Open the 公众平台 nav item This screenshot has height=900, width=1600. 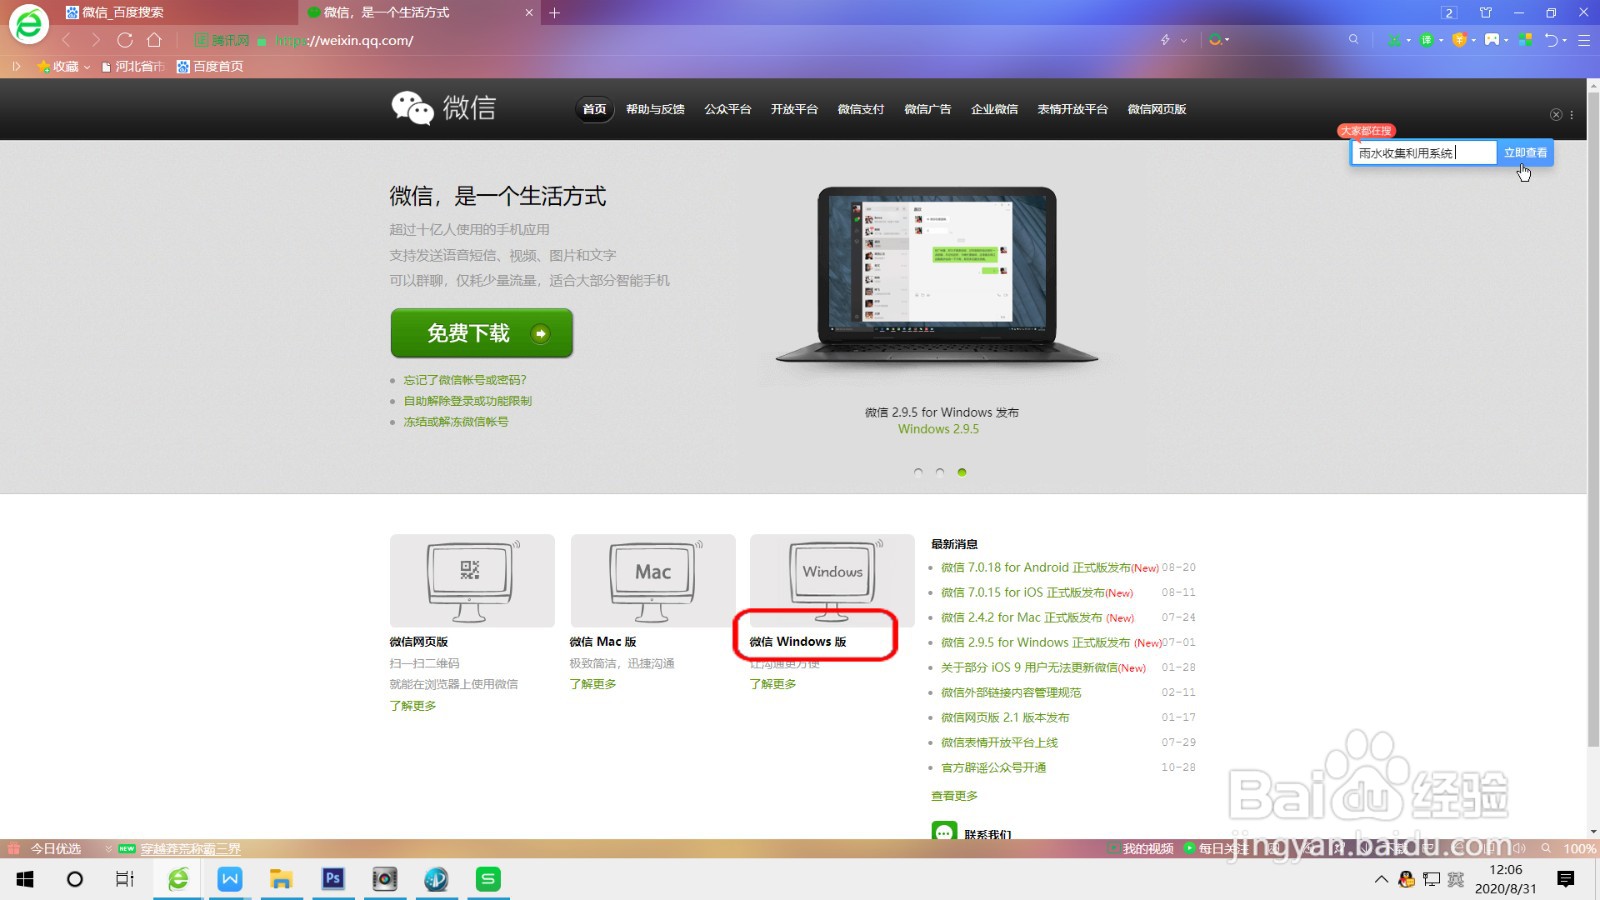tap(727, 109)
